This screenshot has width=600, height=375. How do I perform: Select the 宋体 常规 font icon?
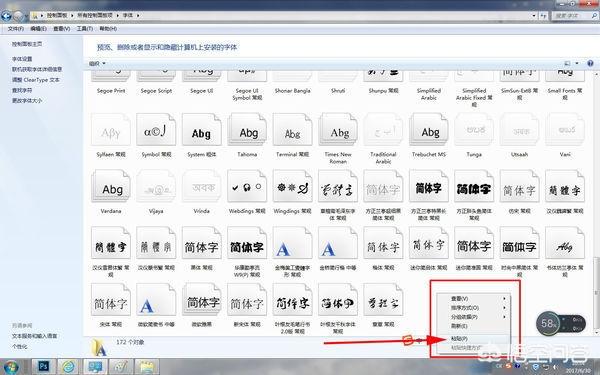pyautogui.click(x=111, y=300)
